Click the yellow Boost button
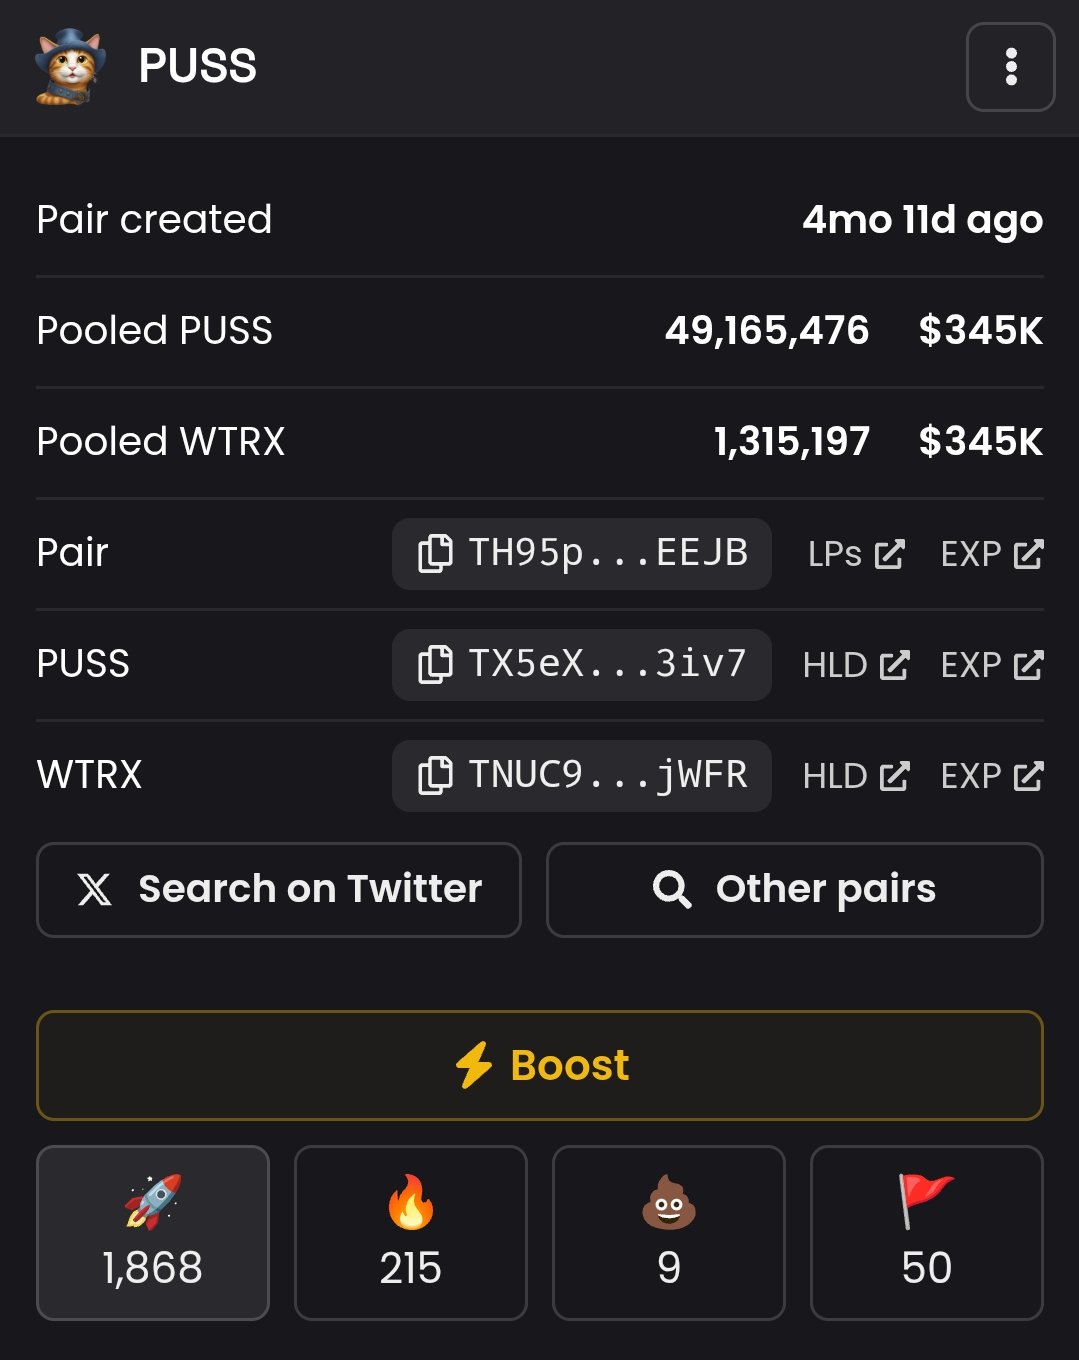This screenshot has height=1360, width=1079. click(x=540, y=1065)
